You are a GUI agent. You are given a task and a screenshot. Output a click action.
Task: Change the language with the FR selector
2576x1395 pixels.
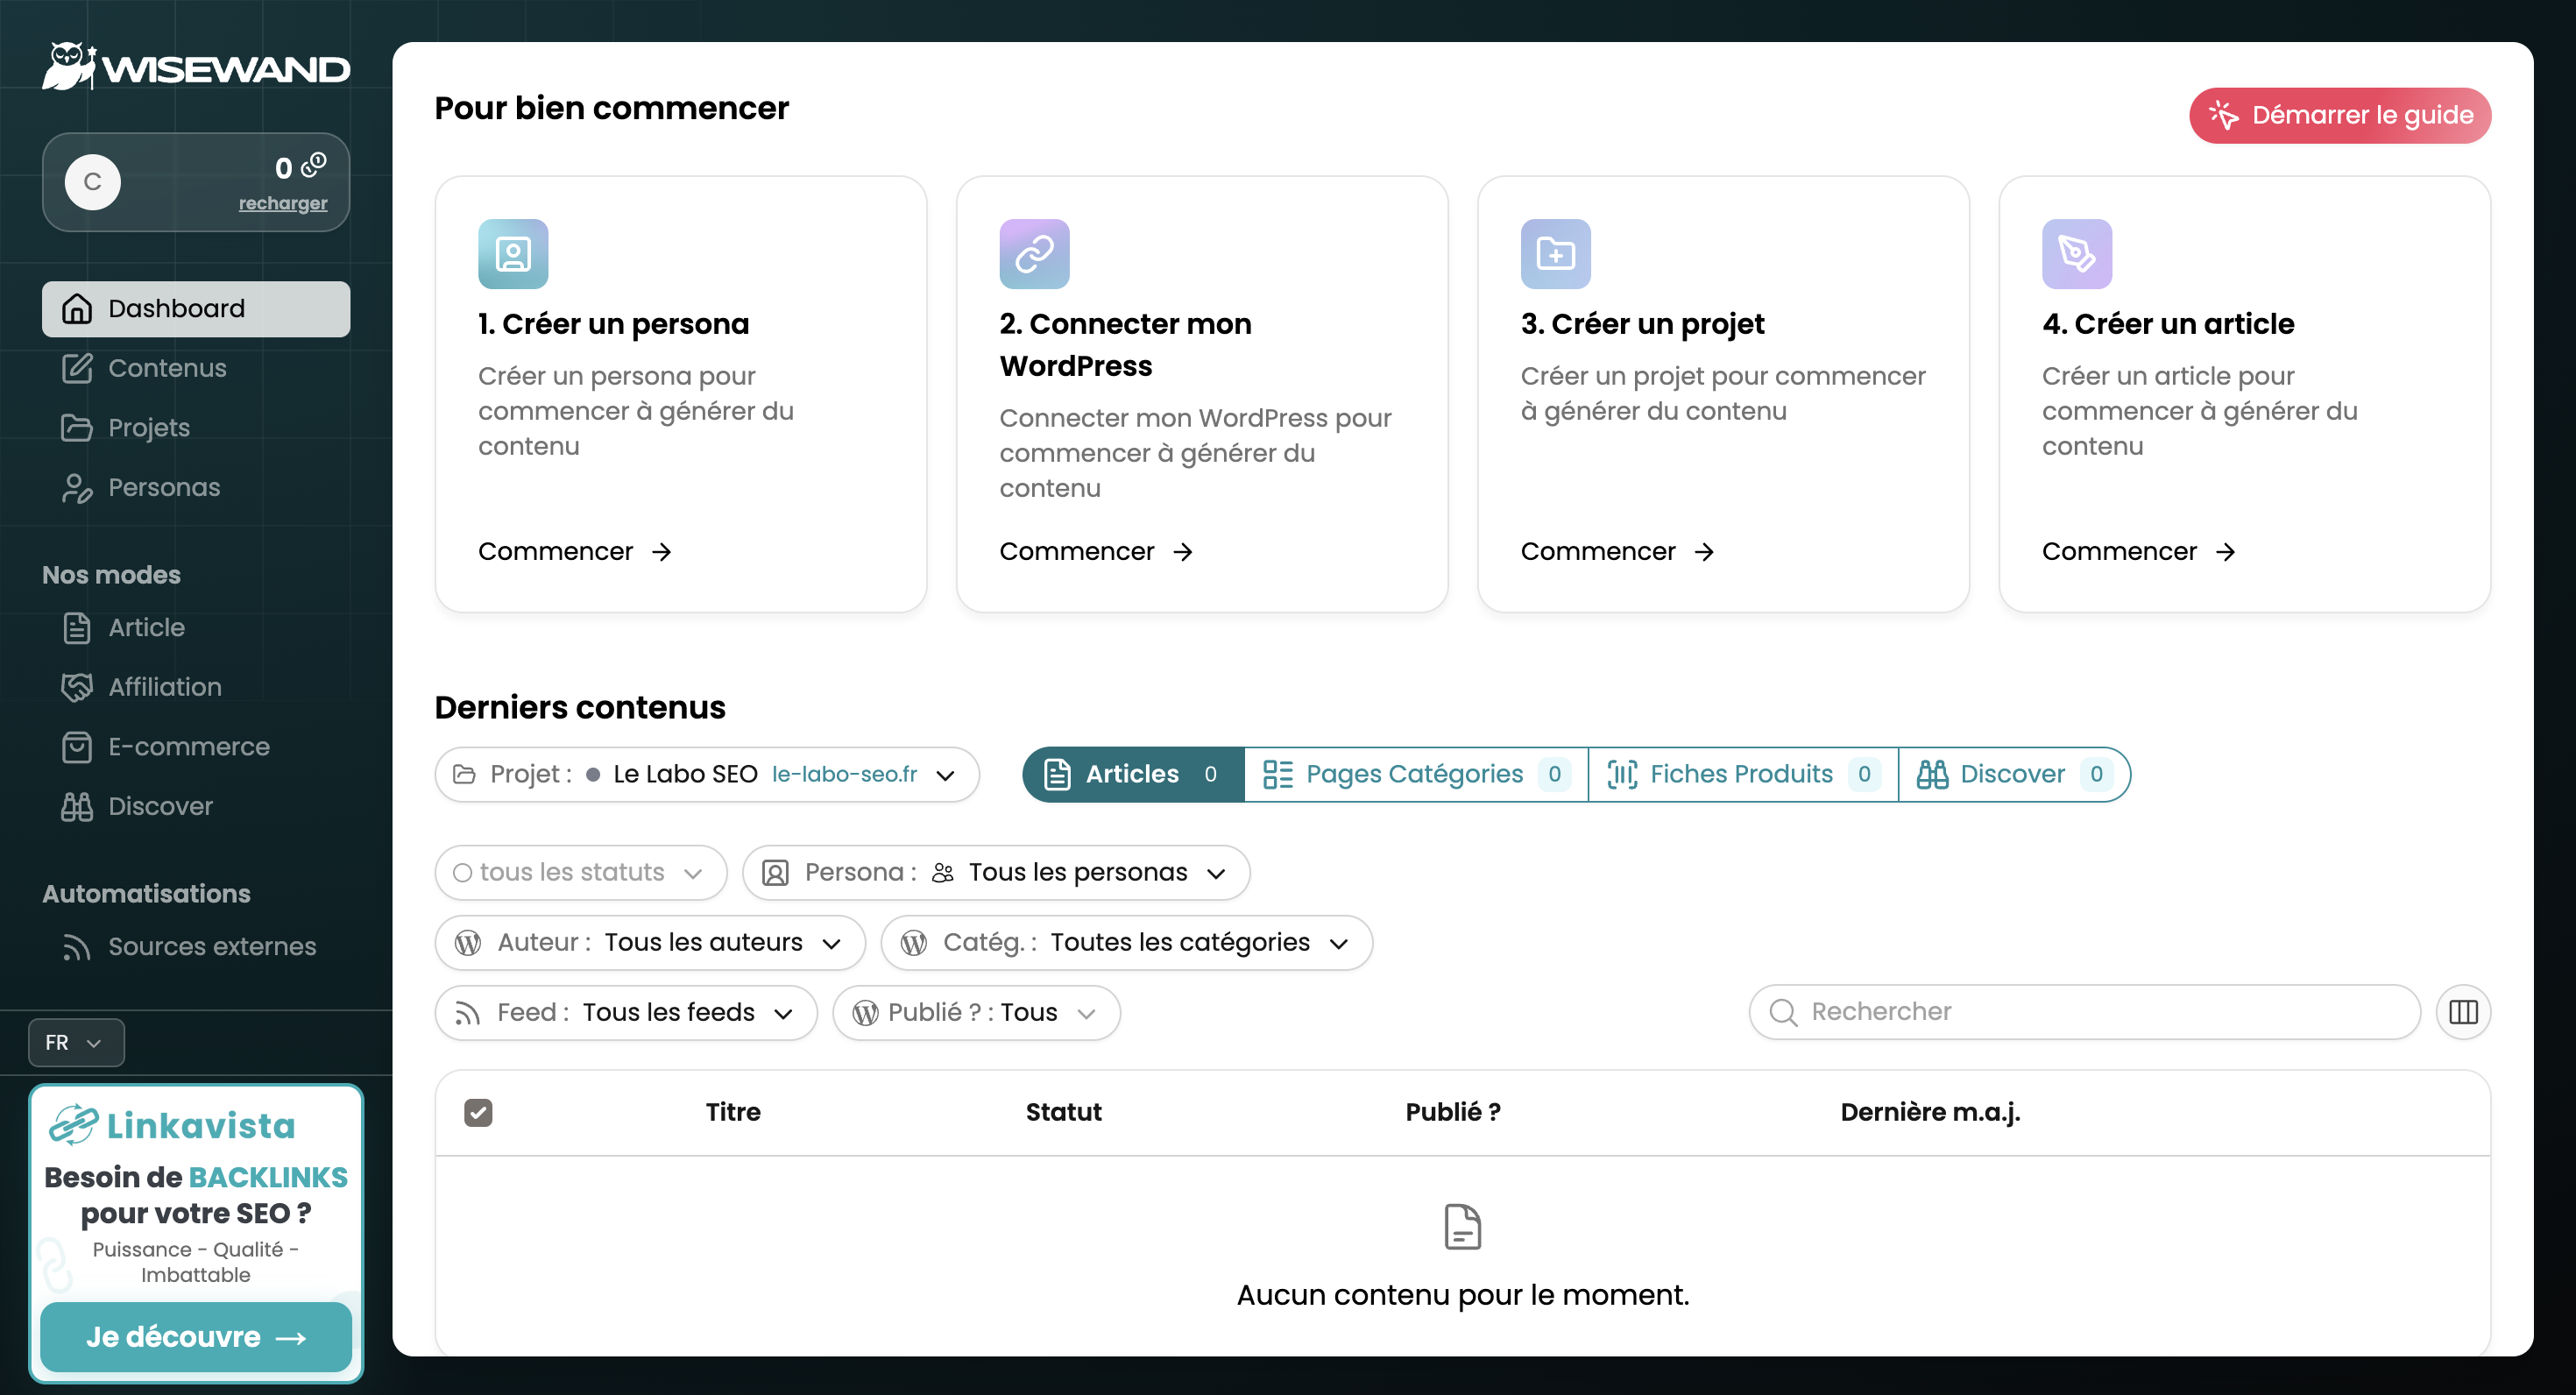(75, 1042)
